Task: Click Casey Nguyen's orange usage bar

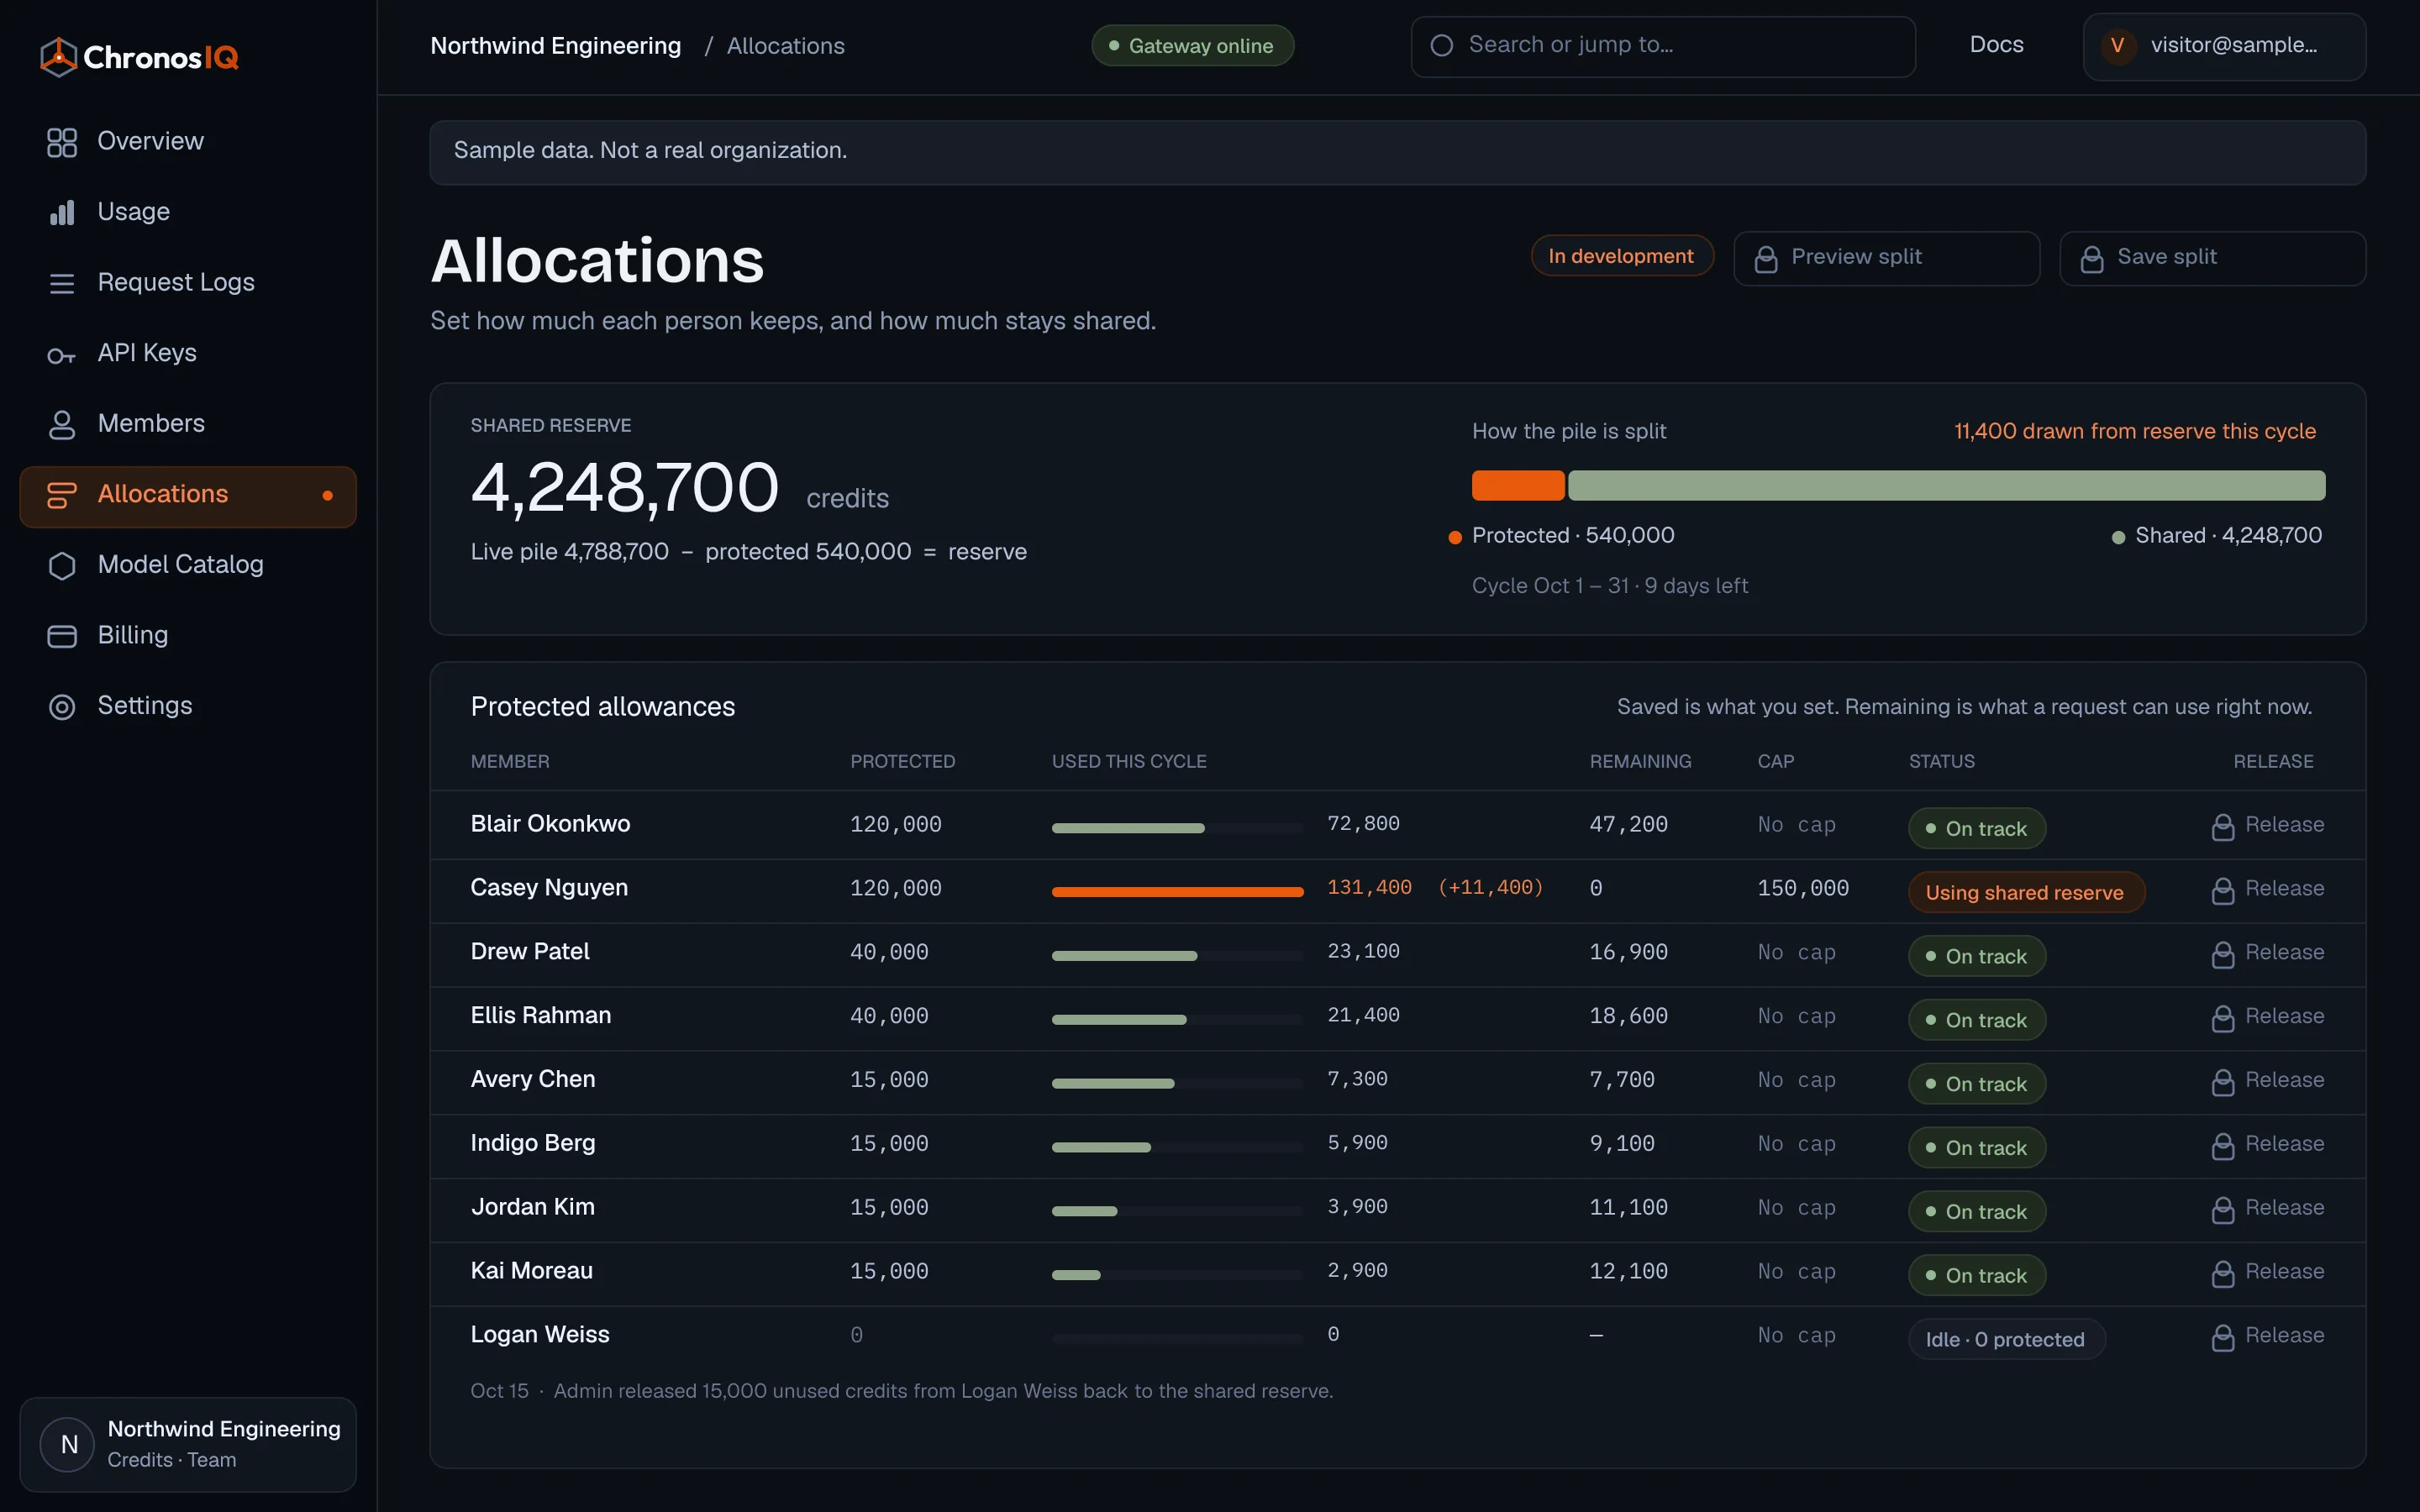Action: pos(1177,892)
